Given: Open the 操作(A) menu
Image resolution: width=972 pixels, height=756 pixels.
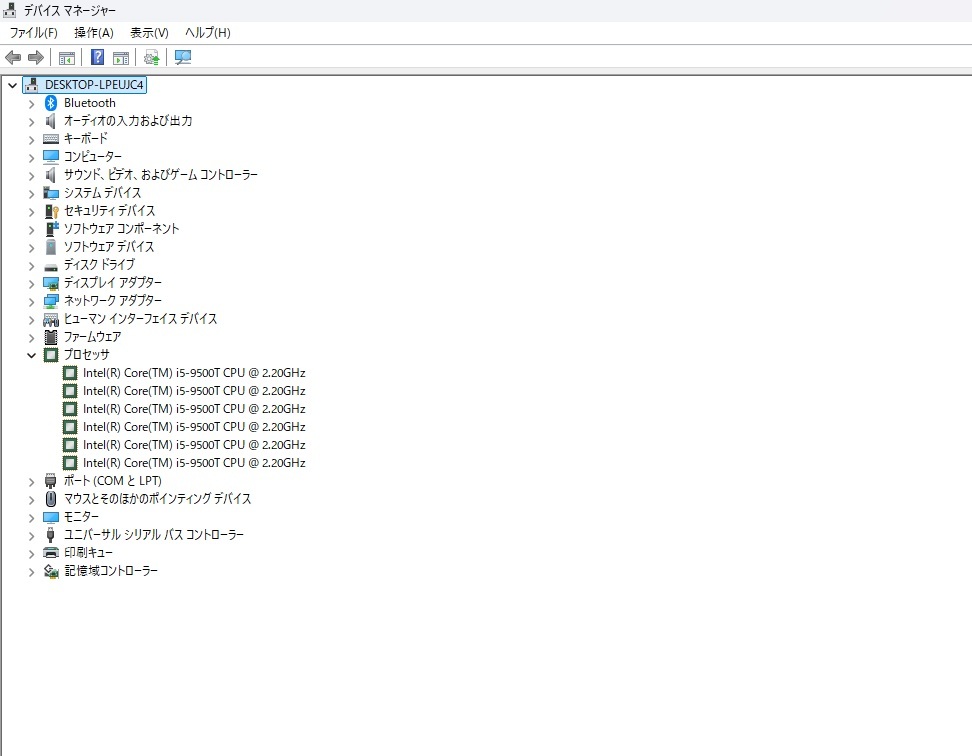Looking at the screenshot, I should point(94,33).
